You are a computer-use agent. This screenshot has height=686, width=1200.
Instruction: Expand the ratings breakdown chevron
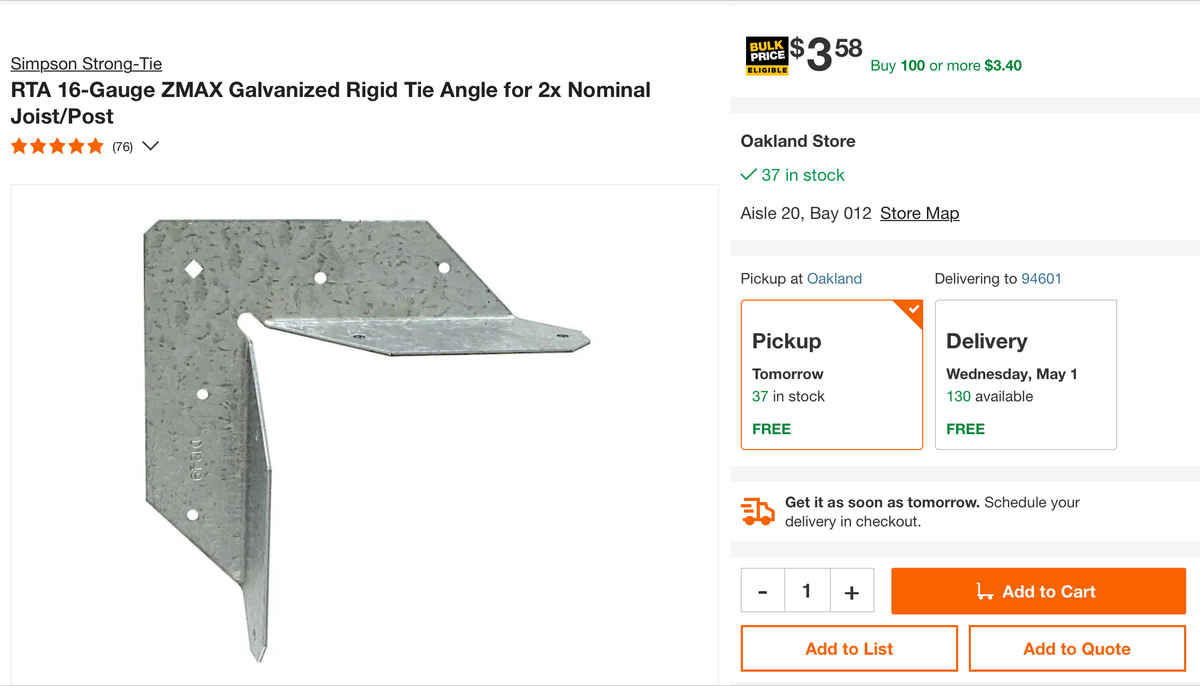[x=150, y=146]
